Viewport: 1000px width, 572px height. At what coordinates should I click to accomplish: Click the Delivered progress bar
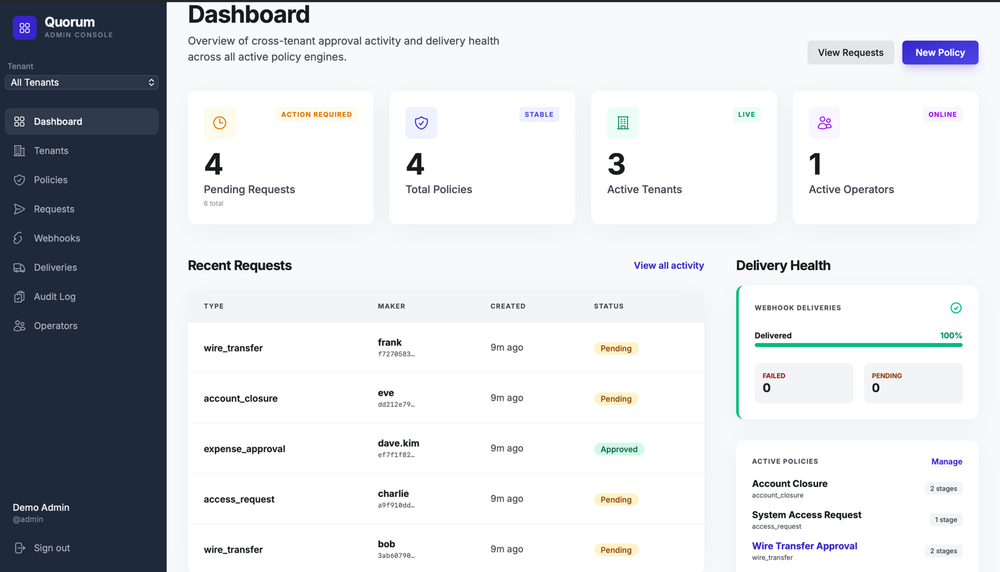coord(858,345)
